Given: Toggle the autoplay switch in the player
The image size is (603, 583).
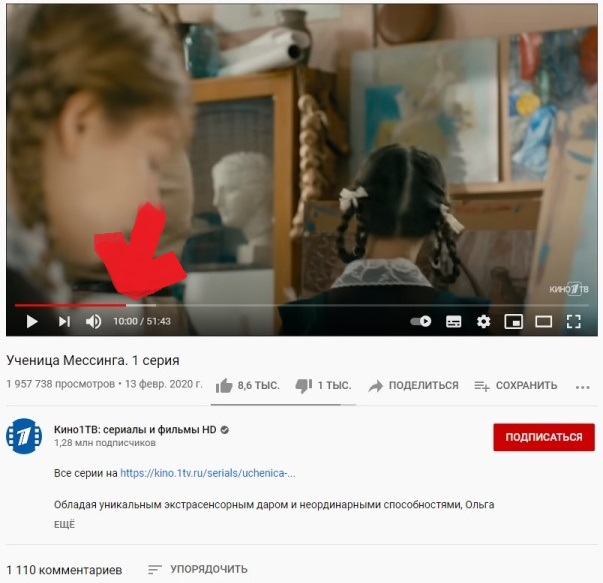Looking at the screenshot, I should (421, 321).
